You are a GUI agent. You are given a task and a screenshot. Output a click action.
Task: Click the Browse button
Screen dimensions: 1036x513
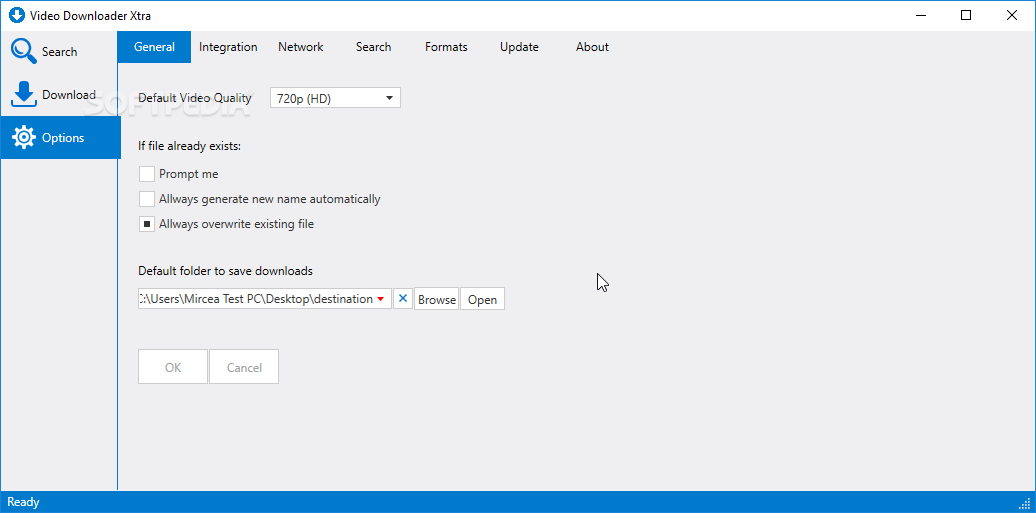coord(437,299)
